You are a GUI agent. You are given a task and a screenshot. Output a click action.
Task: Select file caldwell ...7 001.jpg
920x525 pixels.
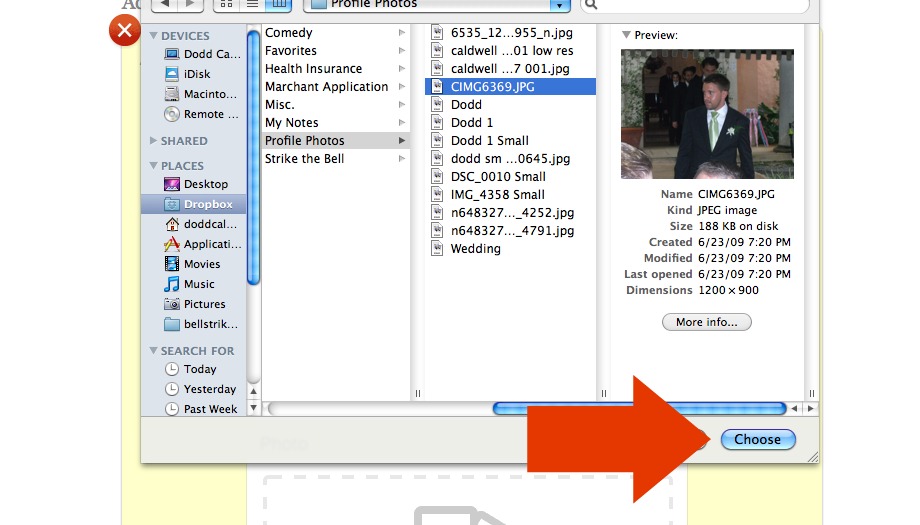point(510,69)
